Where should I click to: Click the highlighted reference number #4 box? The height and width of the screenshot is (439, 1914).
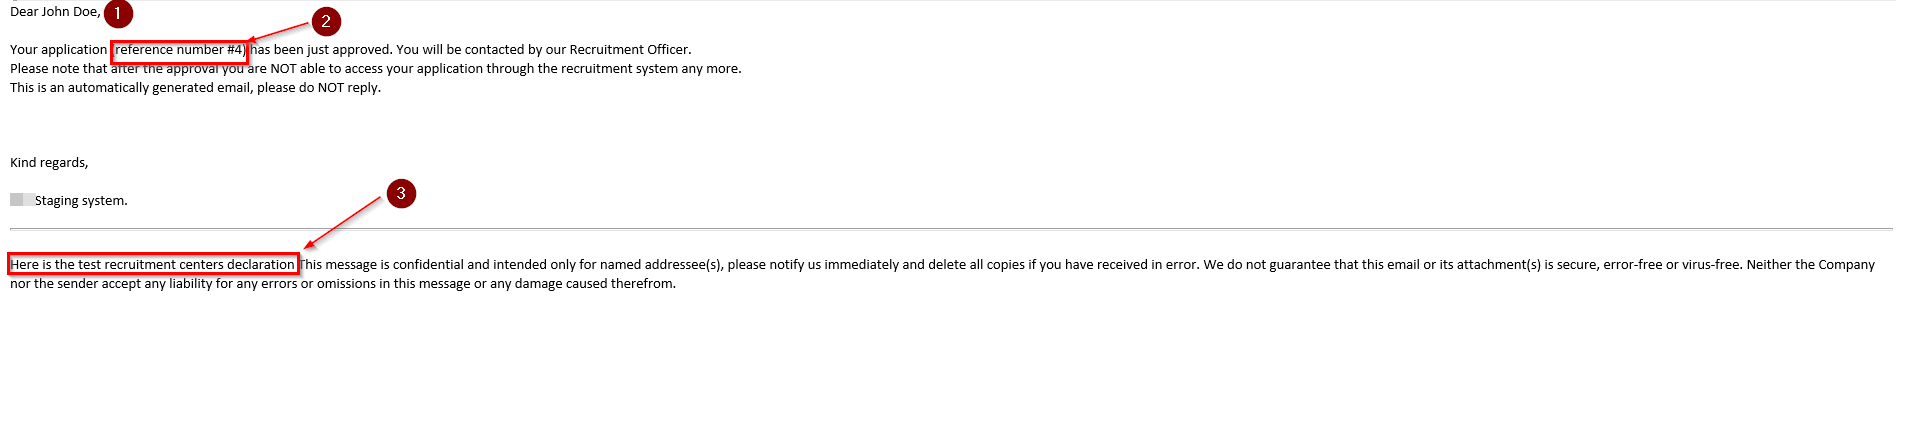(x=179, y=51)
